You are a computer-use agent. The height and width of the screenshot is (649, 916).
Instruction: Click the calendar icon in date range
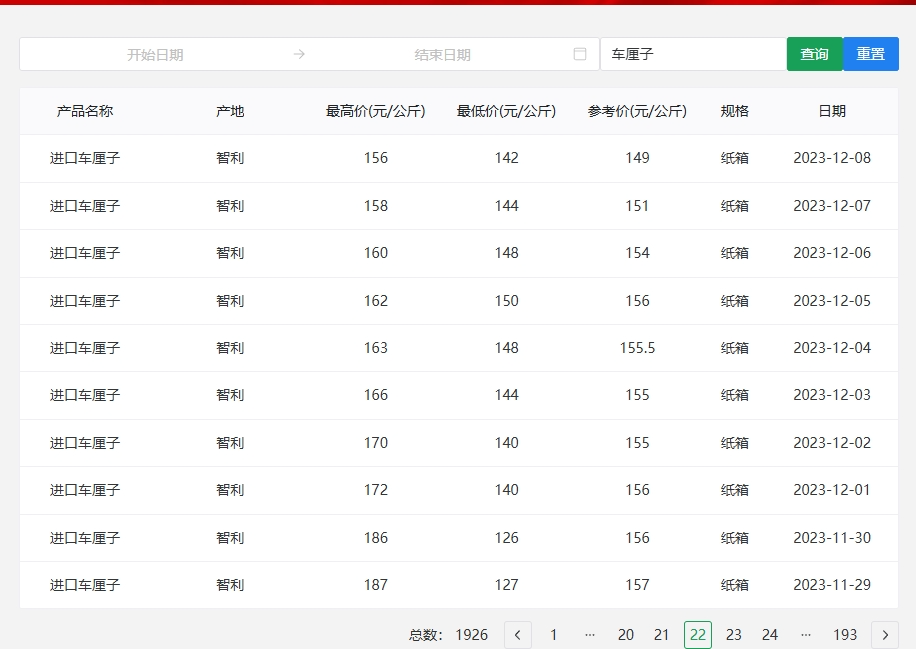tap(580, 54)
